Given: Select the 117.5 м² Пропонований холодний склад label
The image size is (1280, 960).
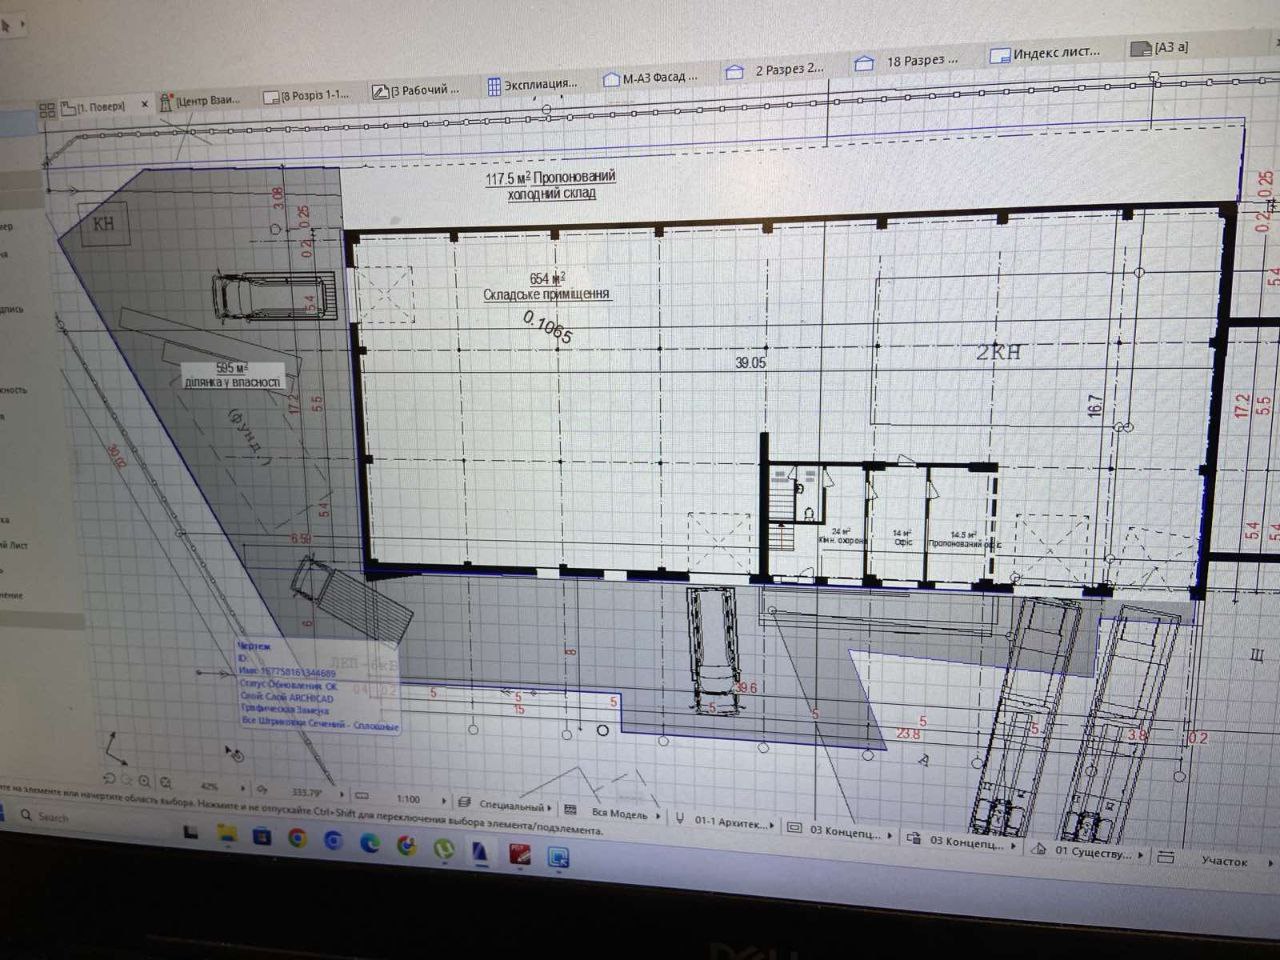Looking at the screenshot, I should (x=551, y=185).
